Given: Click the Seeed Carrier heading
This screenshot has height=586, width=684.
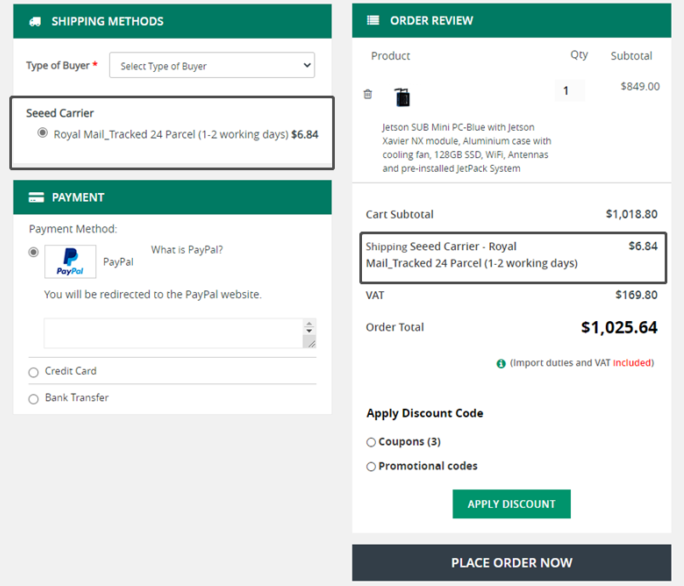Looking at the screenshot, I should [60, 113].
